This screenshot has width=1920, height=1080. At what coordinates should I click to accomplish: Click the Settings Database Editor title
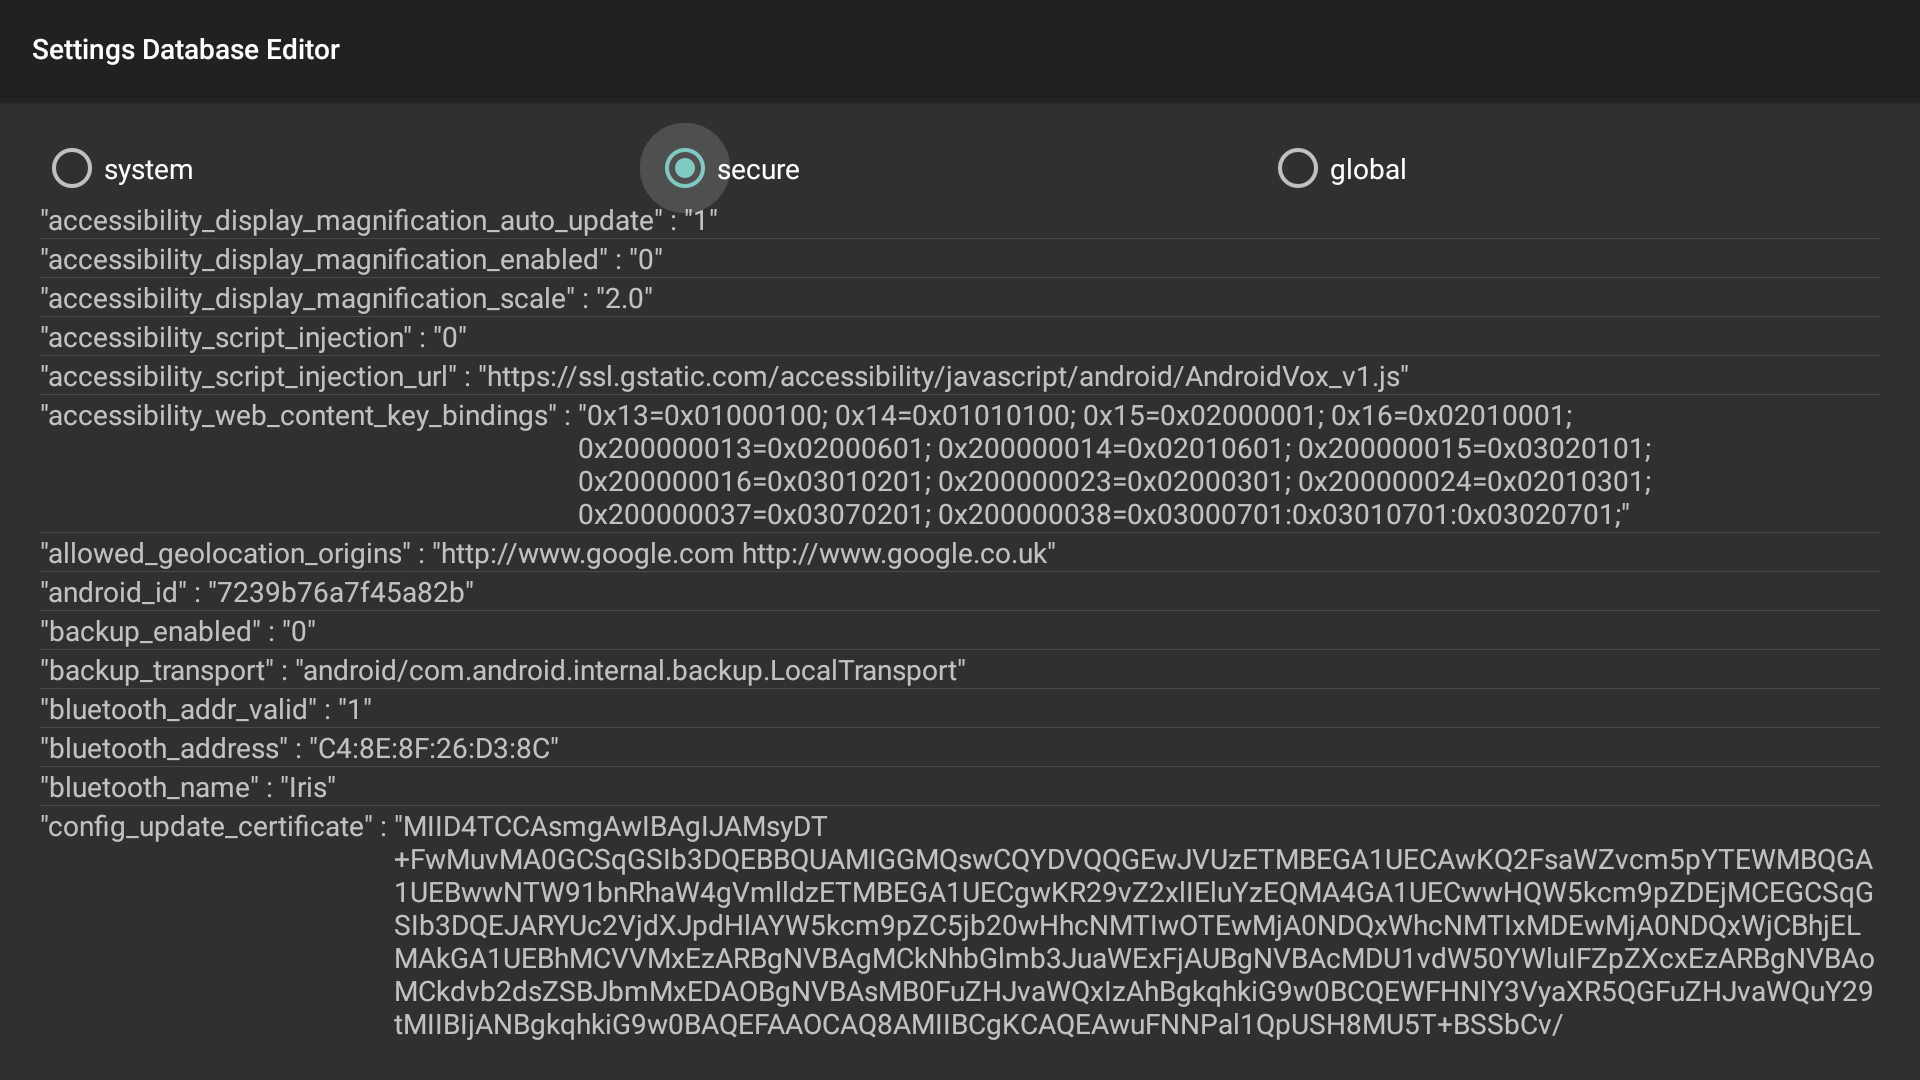186,50
